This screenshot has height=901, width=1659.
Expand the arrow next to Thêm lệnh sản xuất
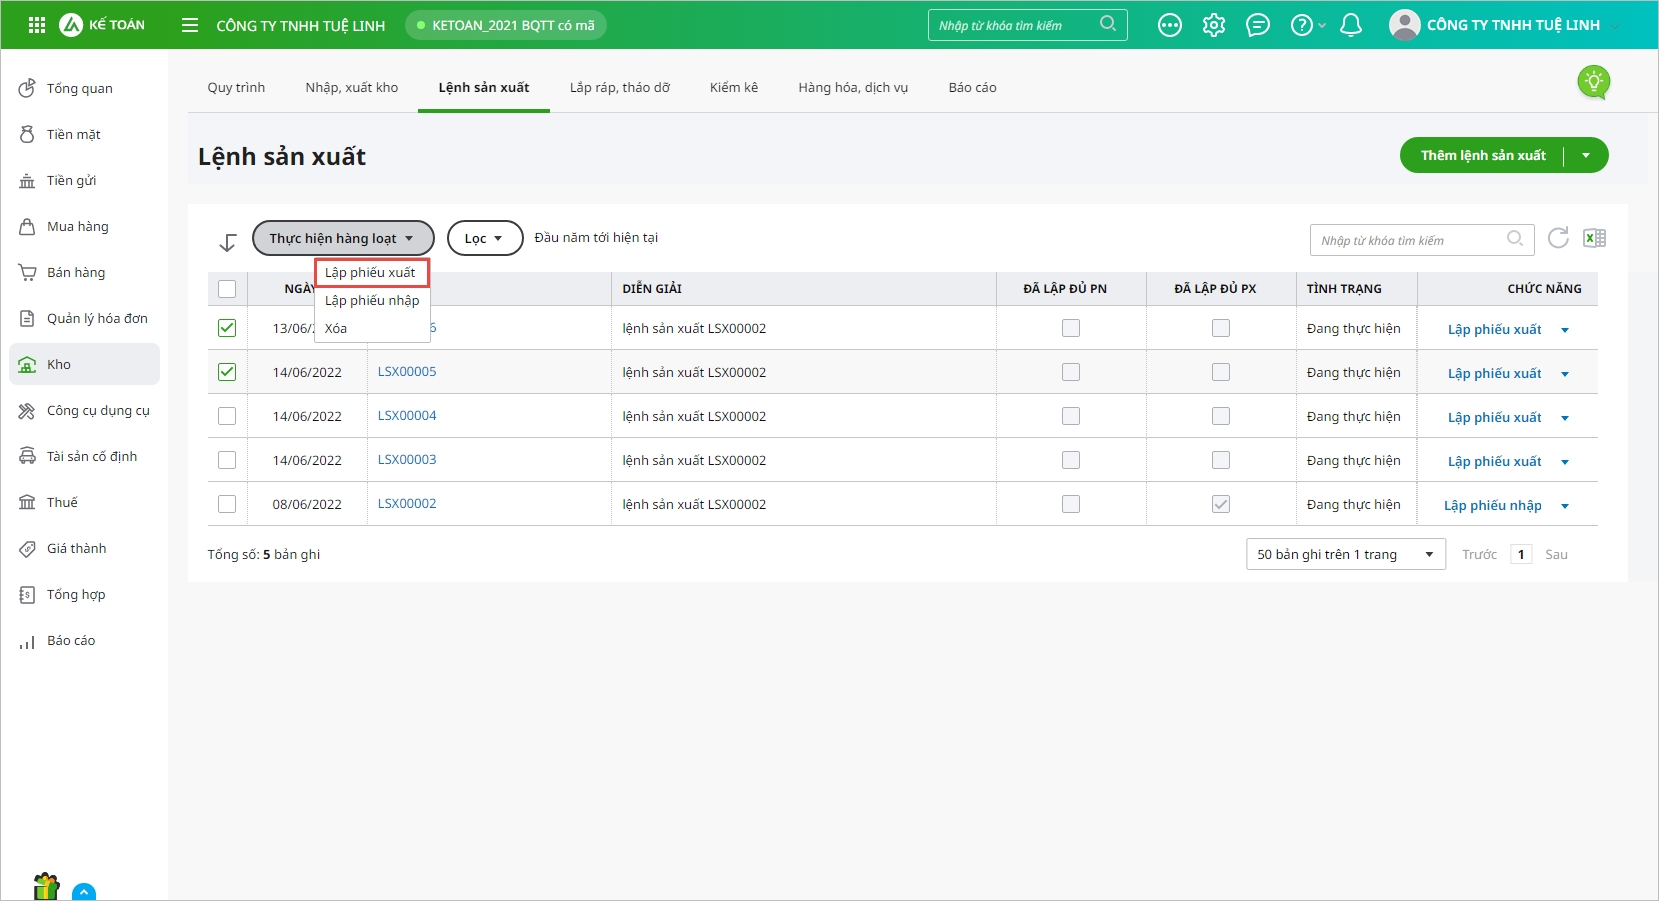tap(1586, 155)
